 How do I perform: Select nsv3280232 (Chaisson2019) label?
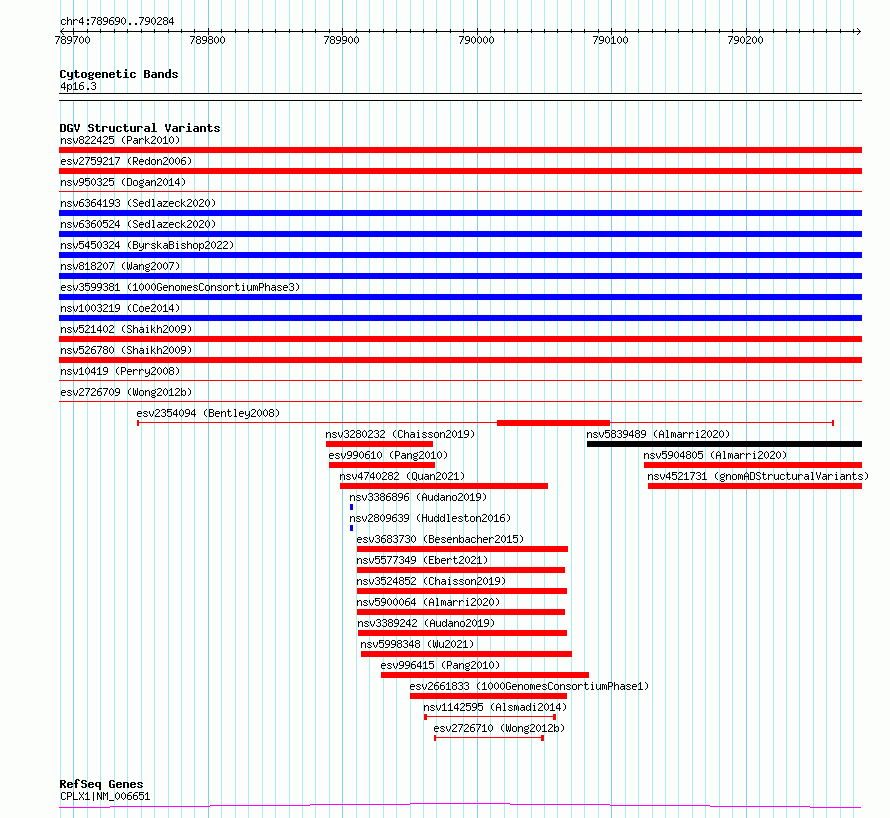point(400,434)
